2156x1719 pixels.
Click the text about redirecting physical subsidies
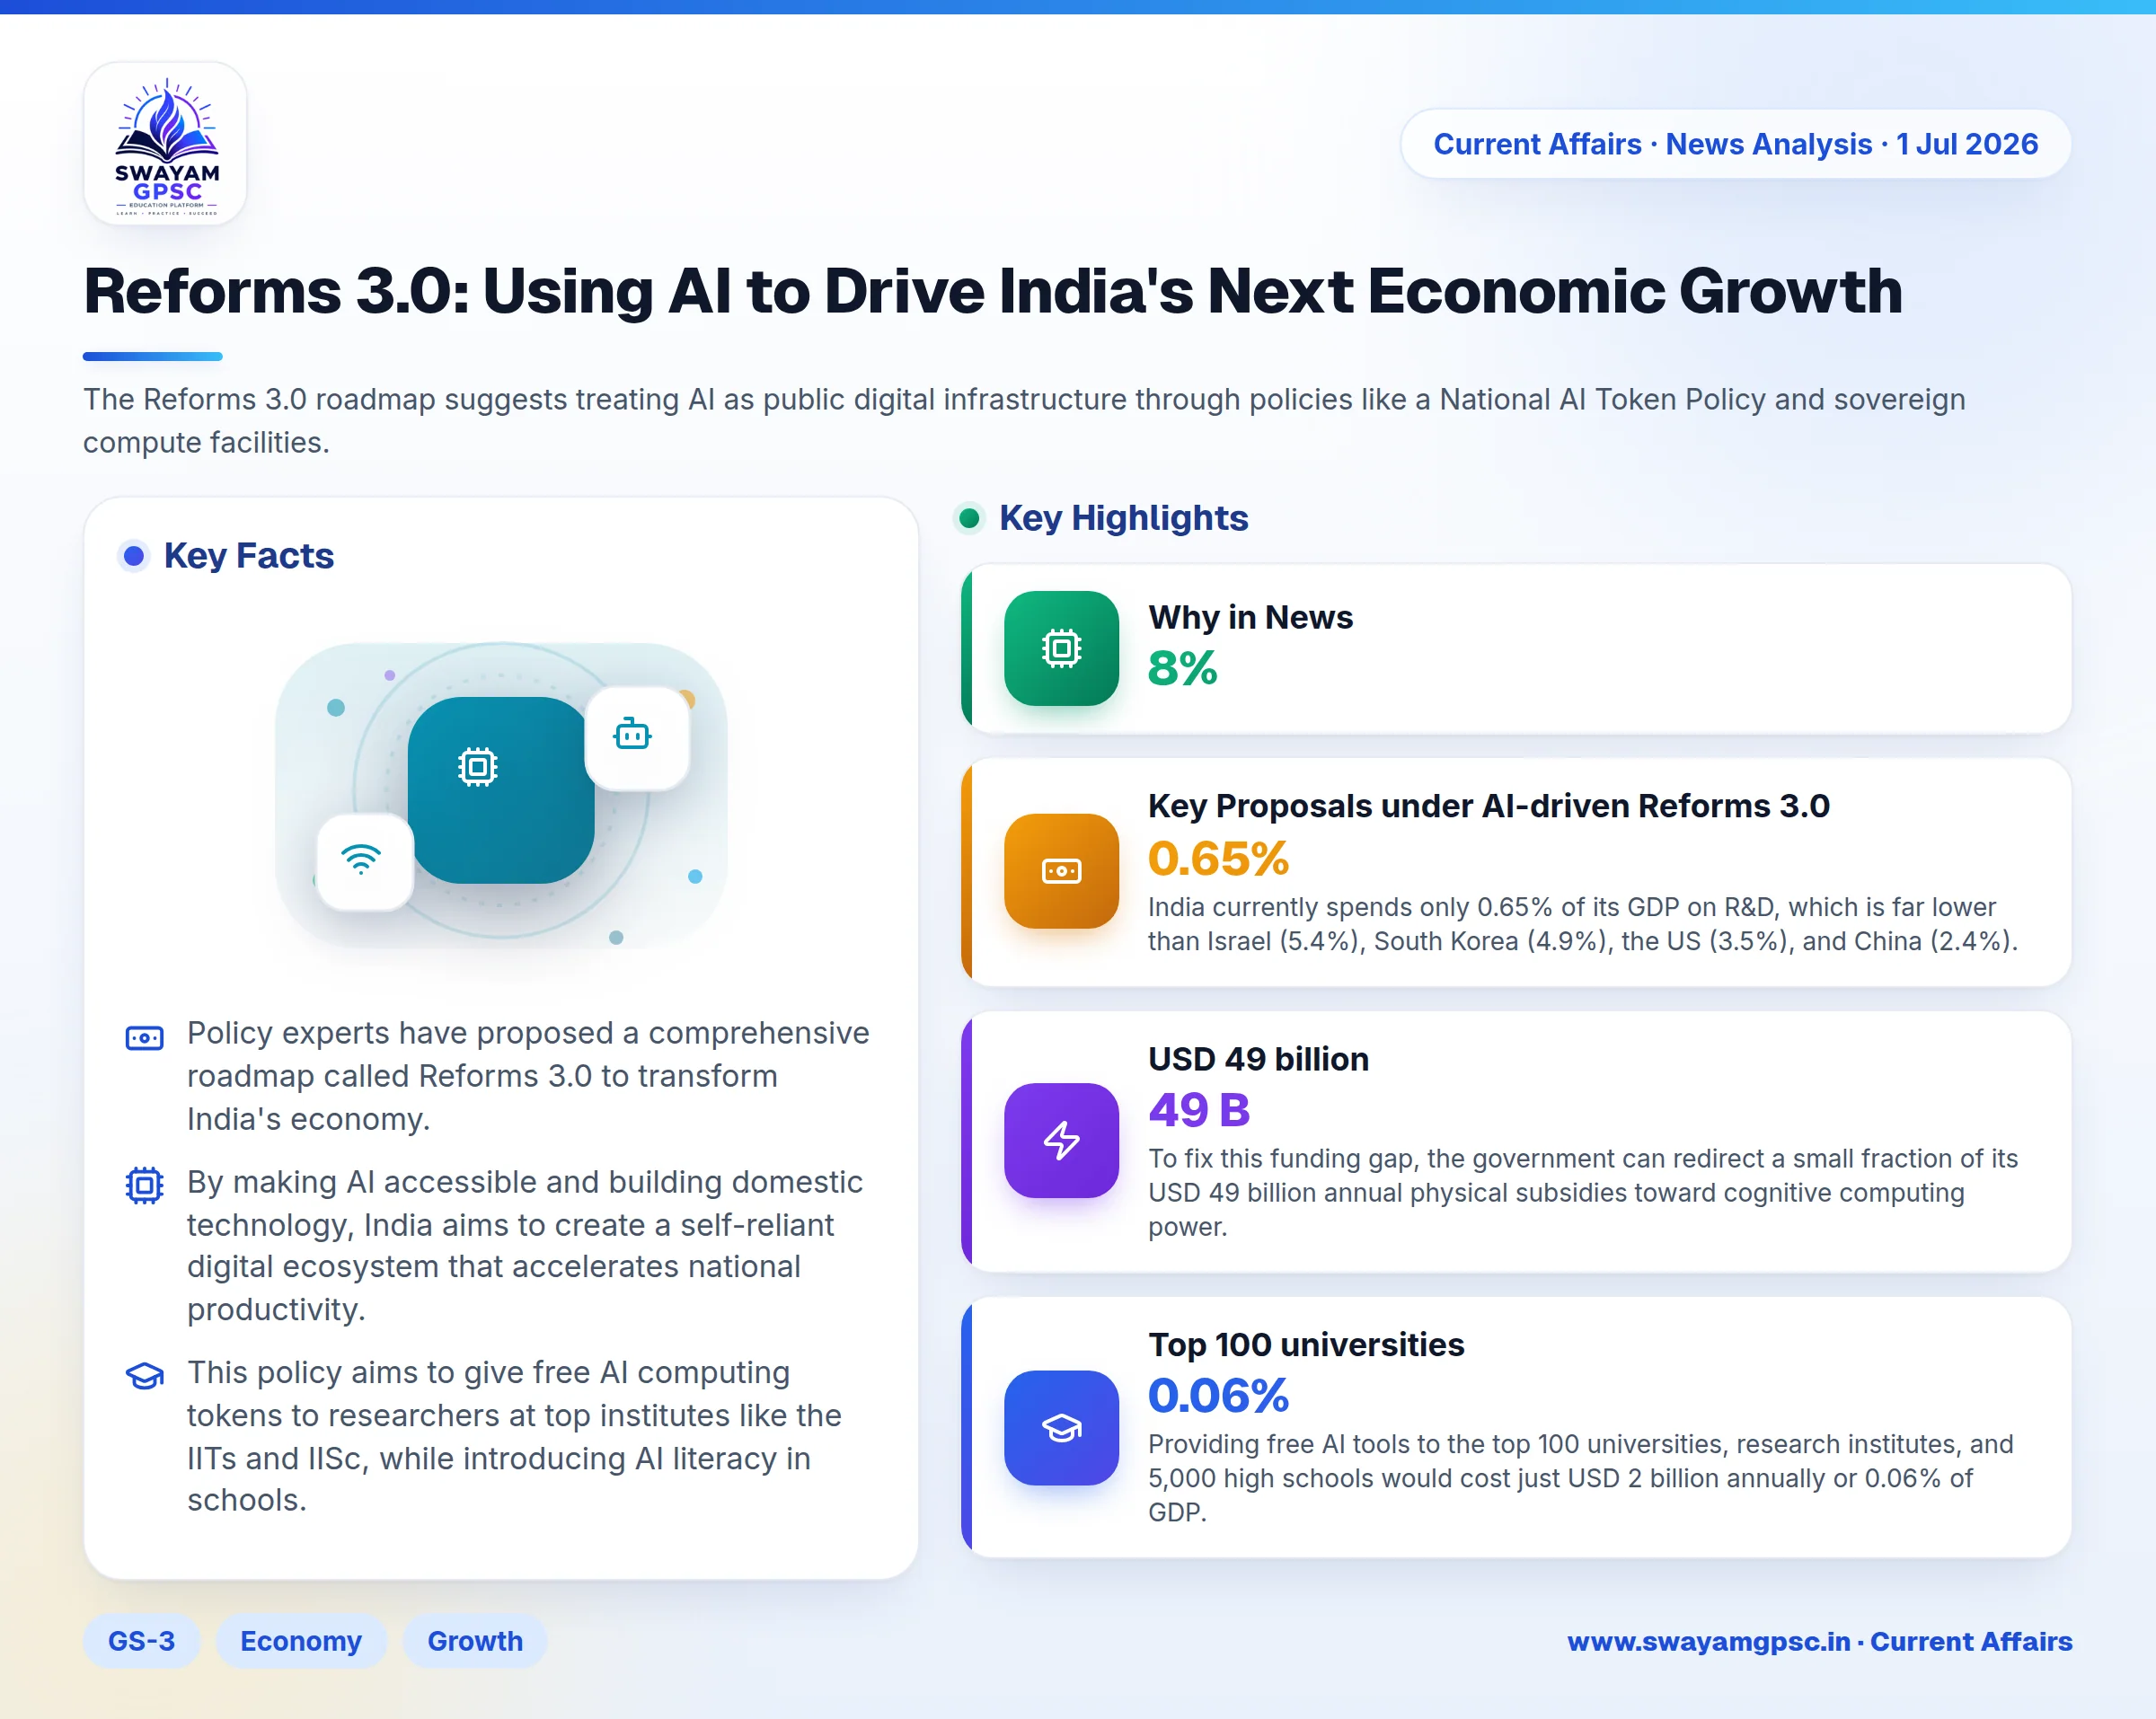tap(1582, 1192)
